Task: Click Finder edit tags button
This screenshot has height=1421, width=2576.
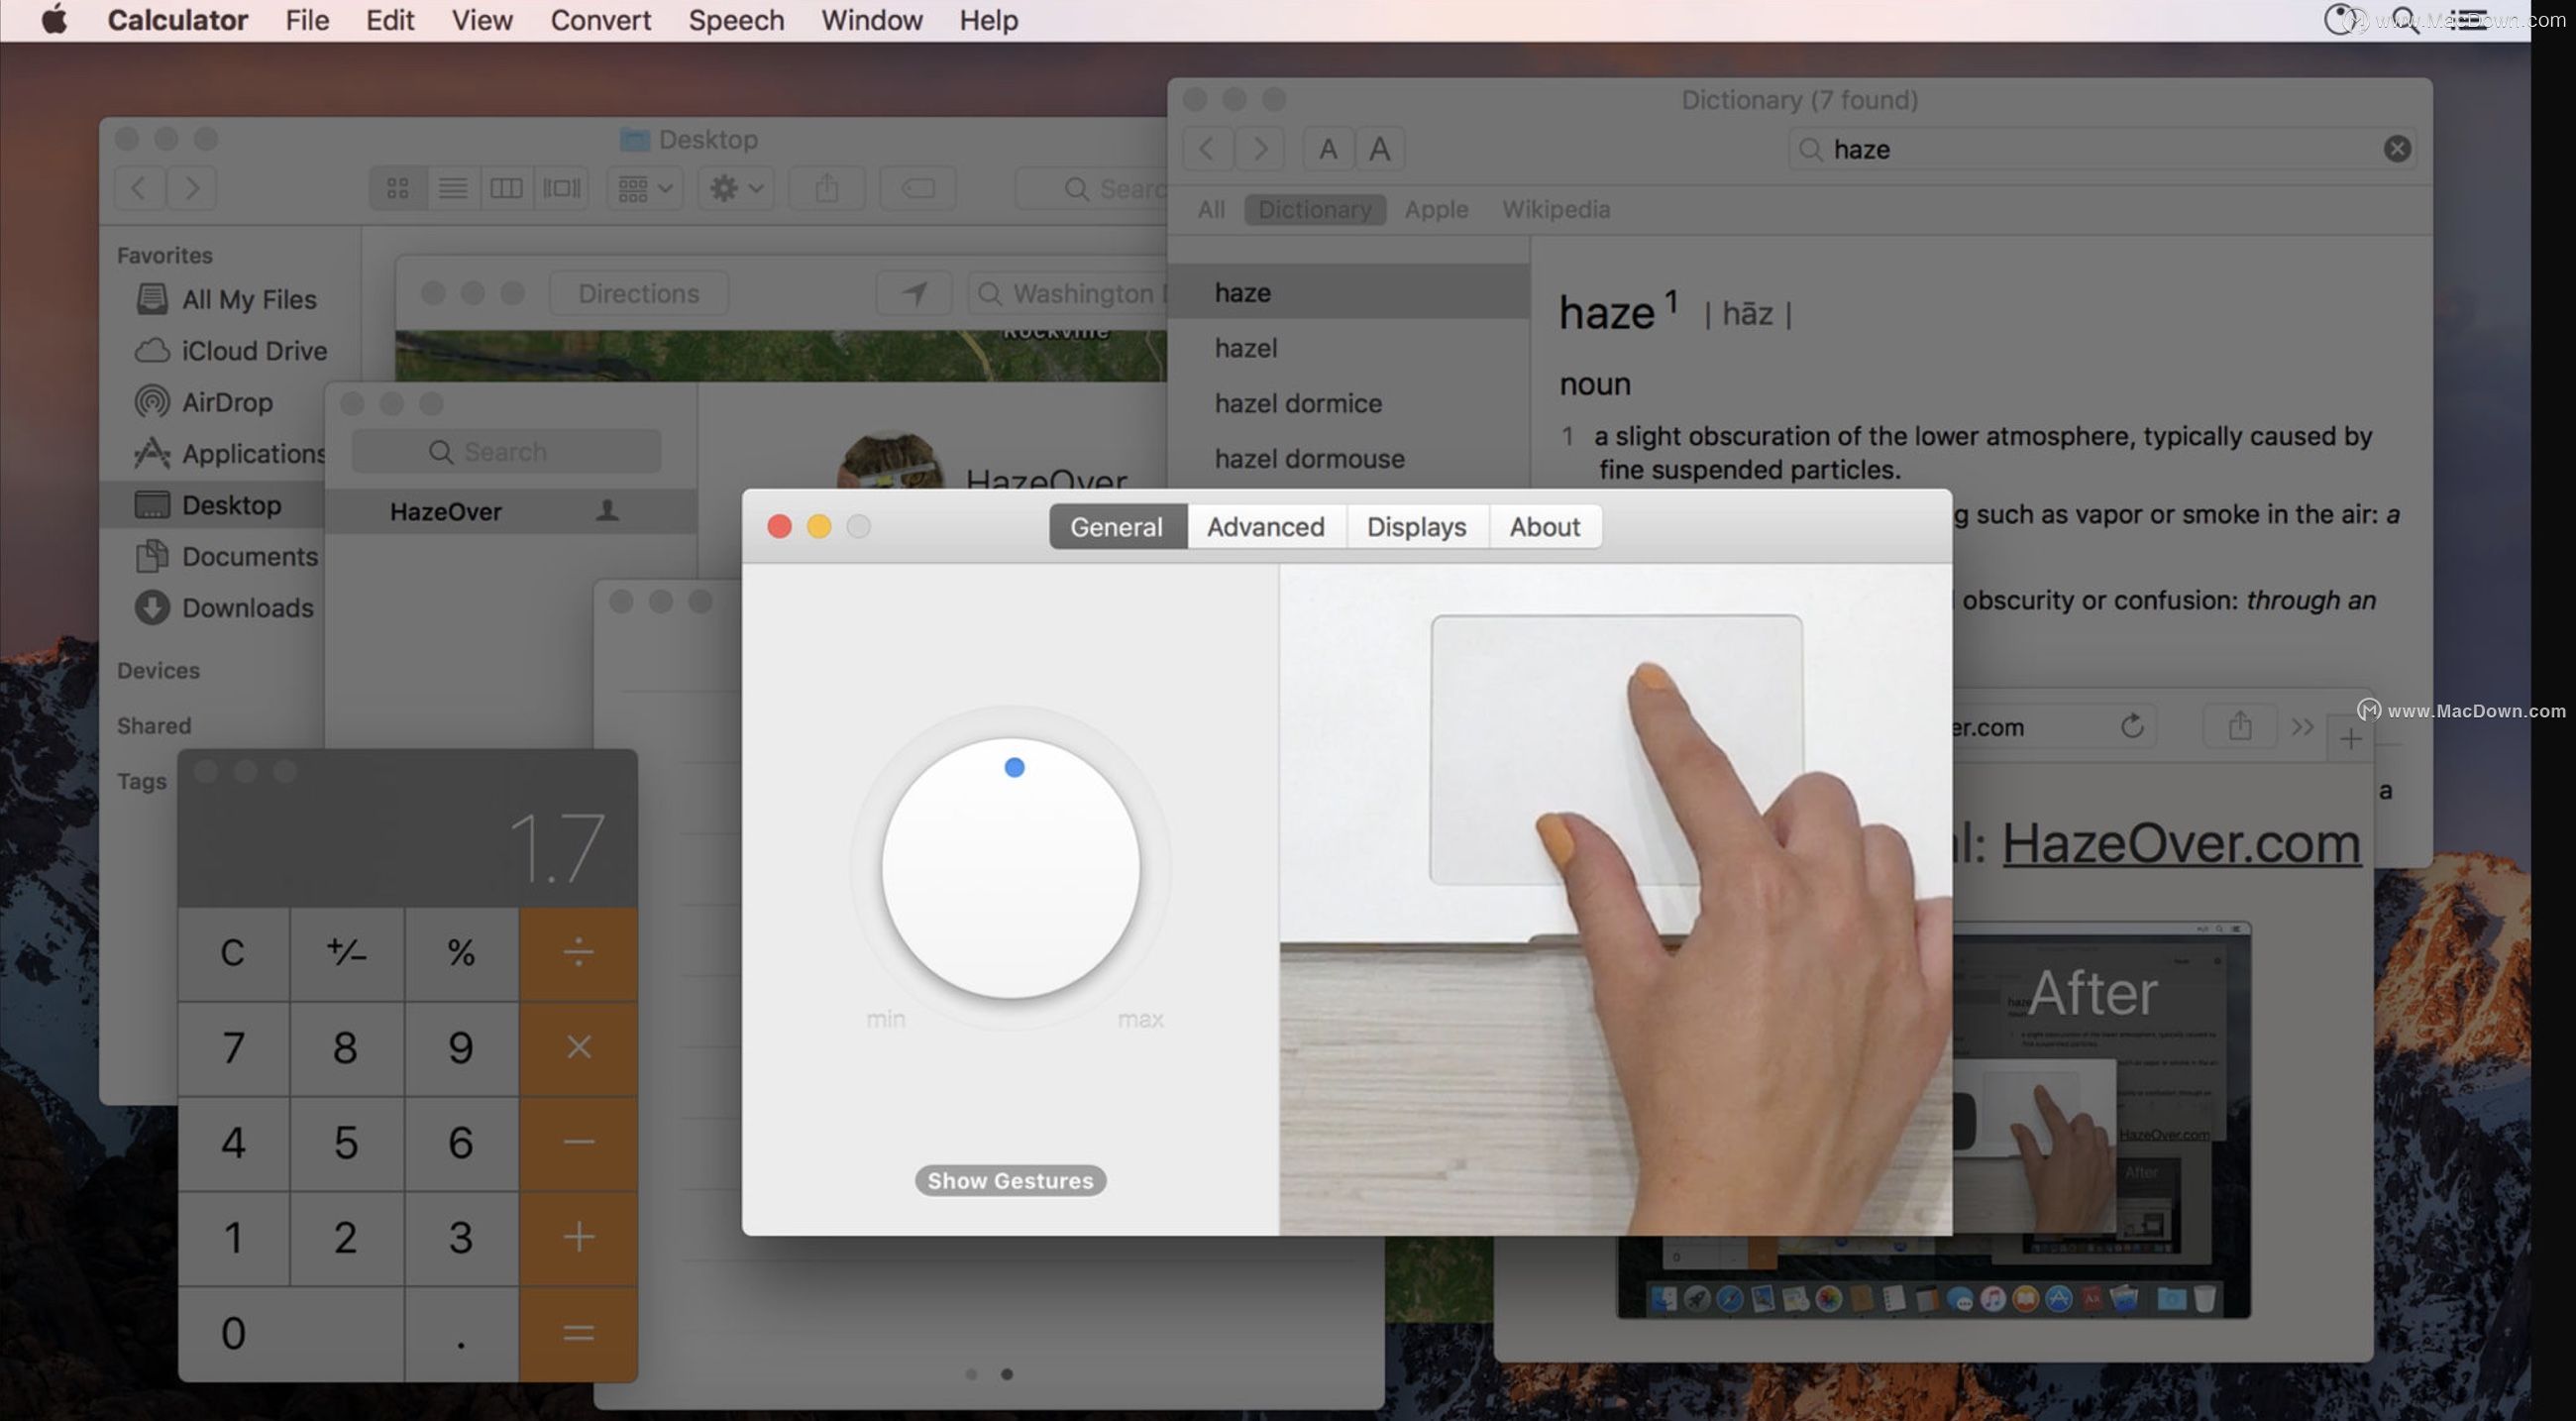Action: coord(918,188)
